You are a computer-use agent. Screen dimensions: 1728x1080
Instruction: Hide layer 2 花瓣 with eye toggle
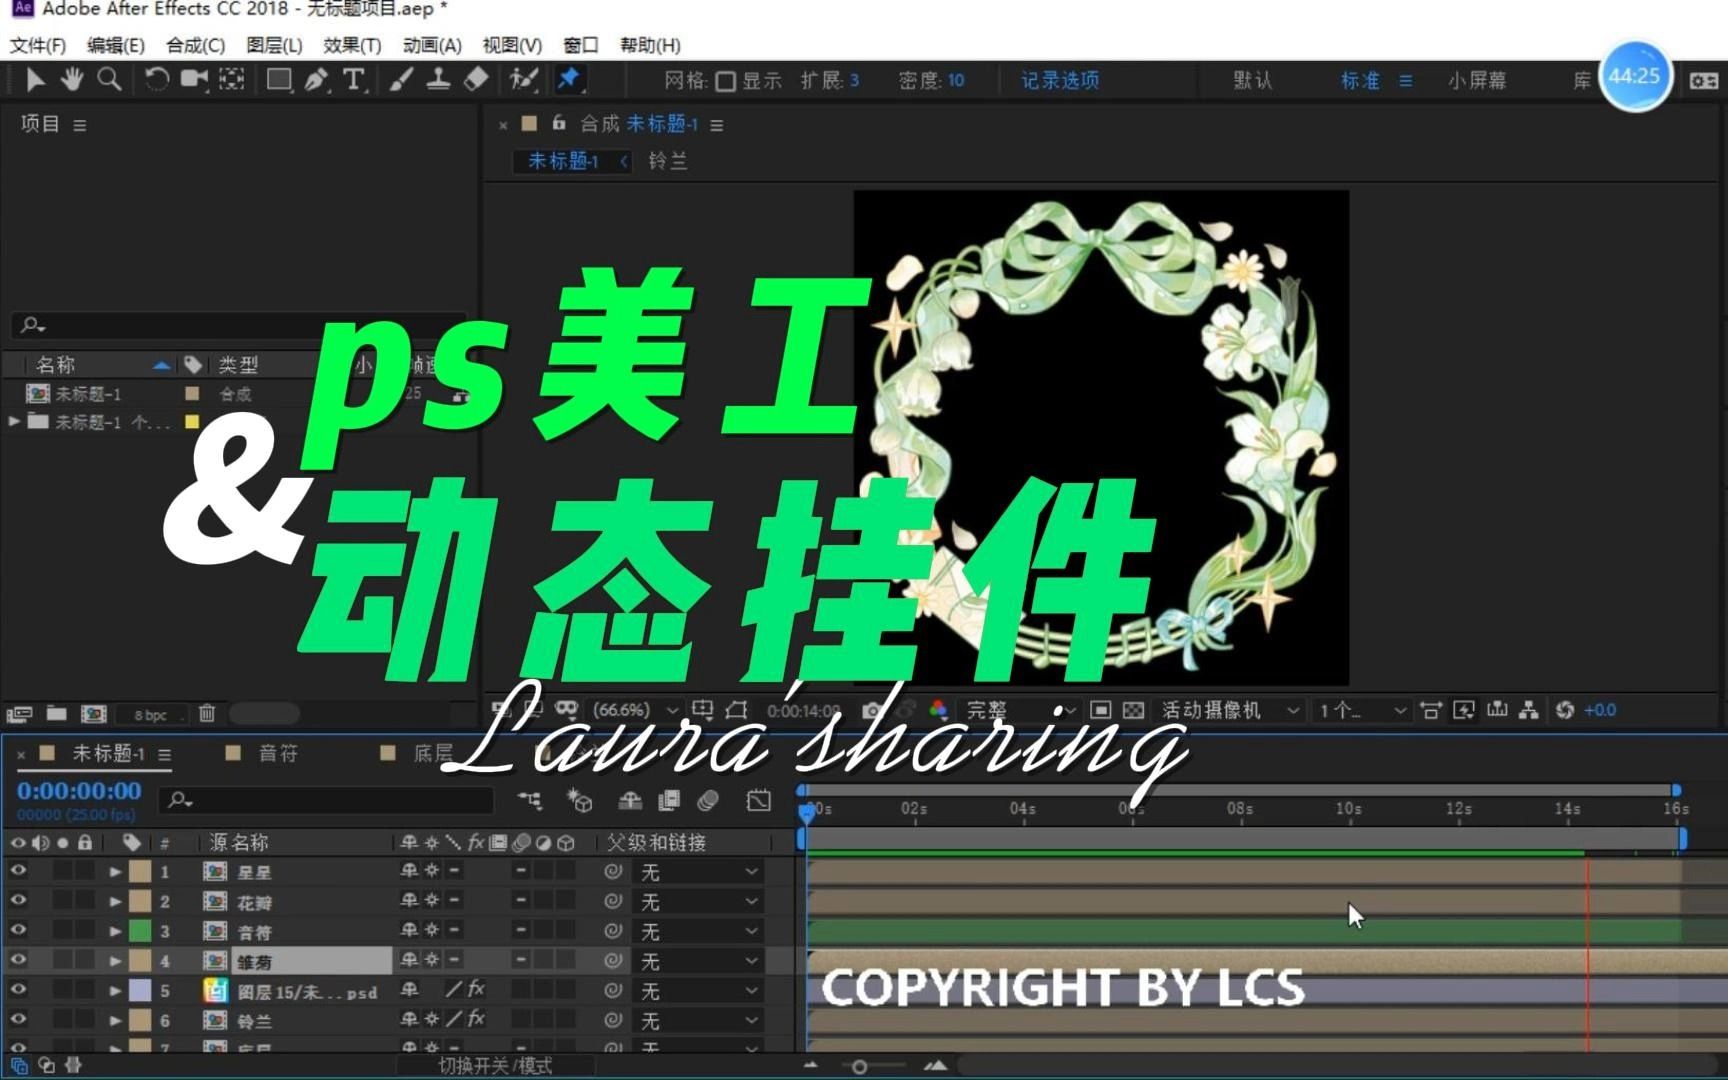(18, 901)
